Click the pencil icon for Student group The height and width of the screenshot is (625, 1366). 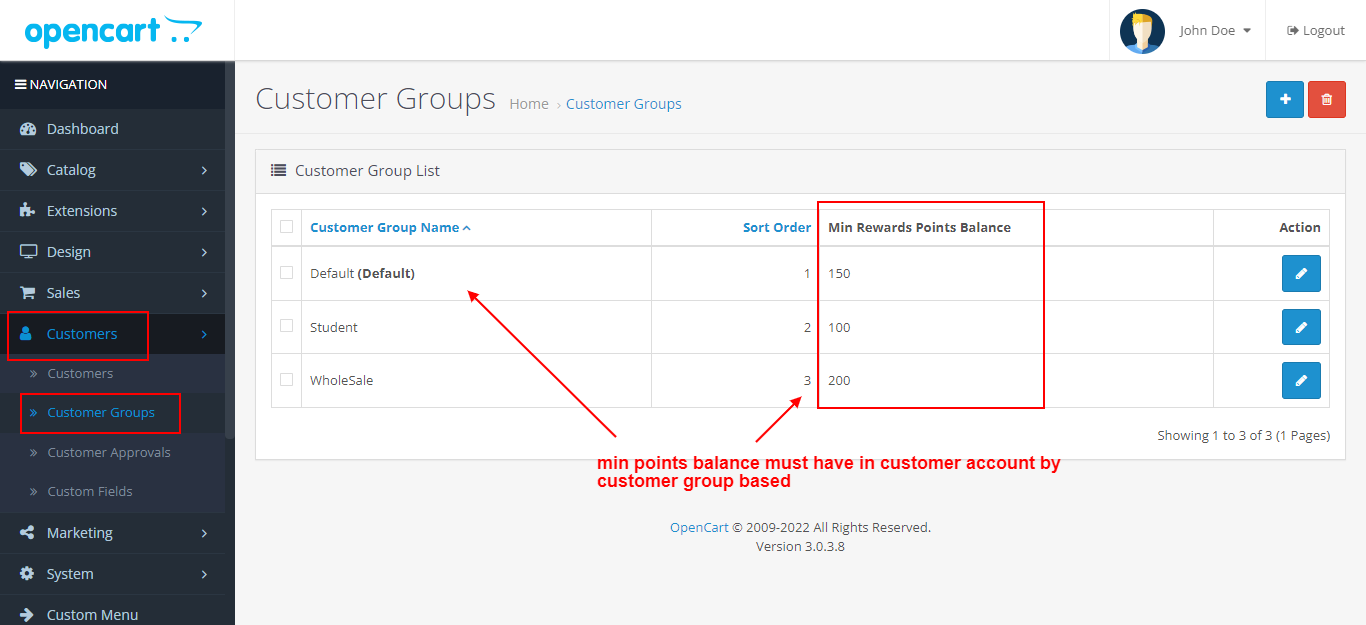[1301, 327]
